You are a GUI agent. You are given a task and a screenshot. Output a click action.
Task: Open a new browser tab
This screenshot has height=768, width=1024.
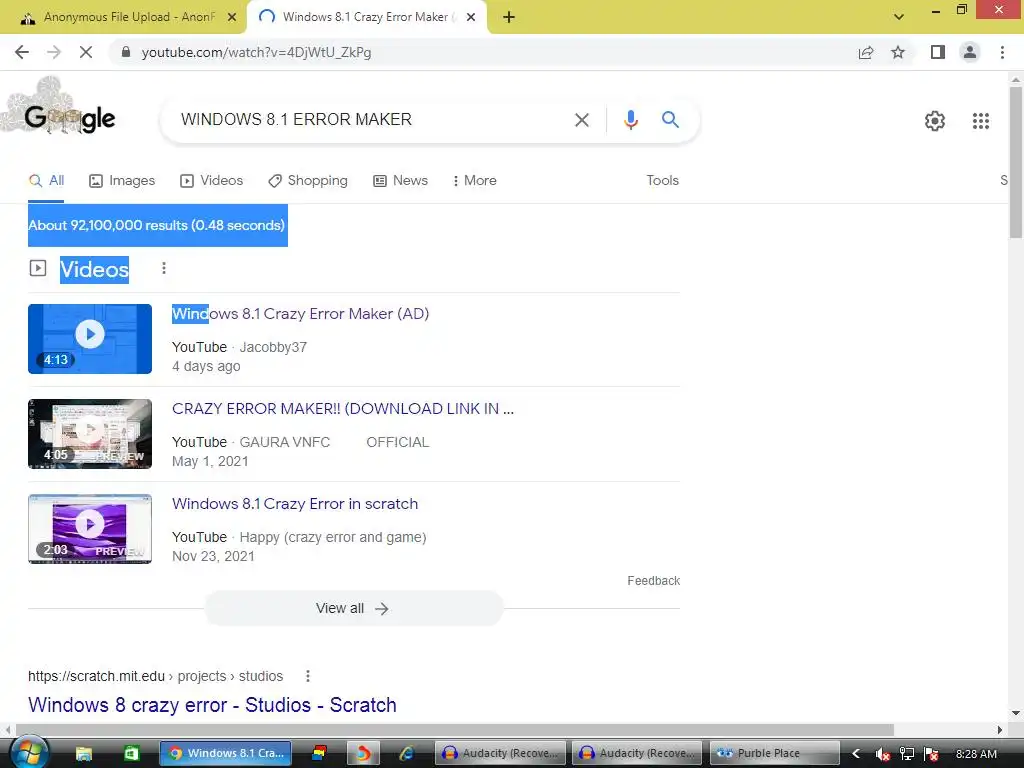tap(509, 18)
